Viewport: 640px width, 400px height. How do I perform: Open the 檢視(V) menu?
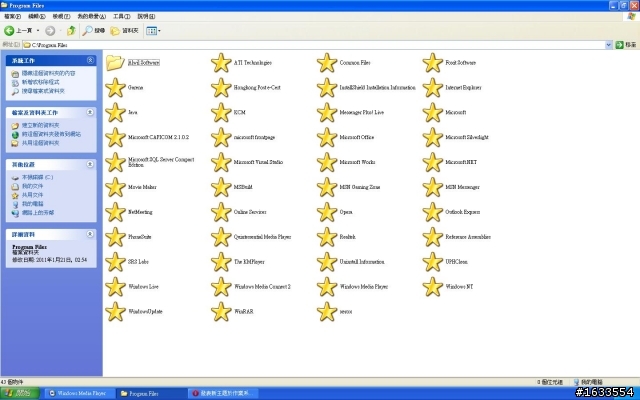click(x=61, y=16)
